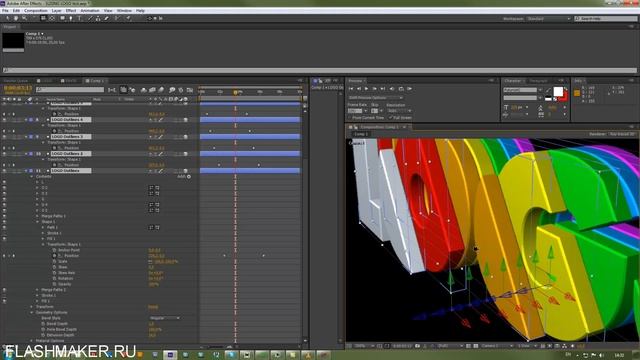Open brainstorm icon in timeline
The width and height of the screenshot is (640, 360).
172,90
